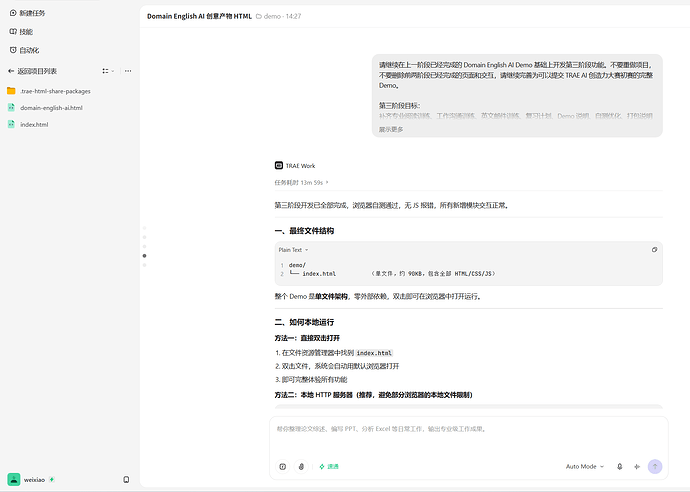
Task: Open the file list view-mode dropdown
Action: (x=108, y=71)
